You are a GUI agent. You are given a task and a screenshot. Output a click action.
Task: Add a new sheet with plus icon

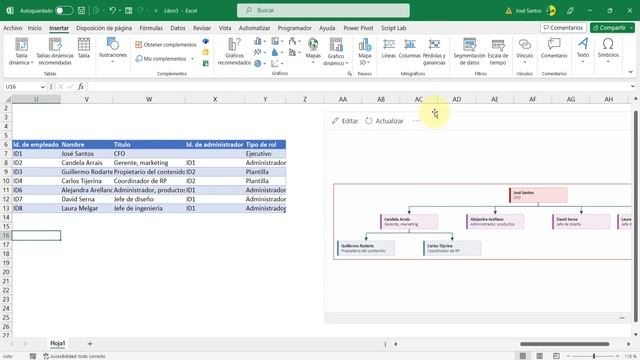[90, 344]
